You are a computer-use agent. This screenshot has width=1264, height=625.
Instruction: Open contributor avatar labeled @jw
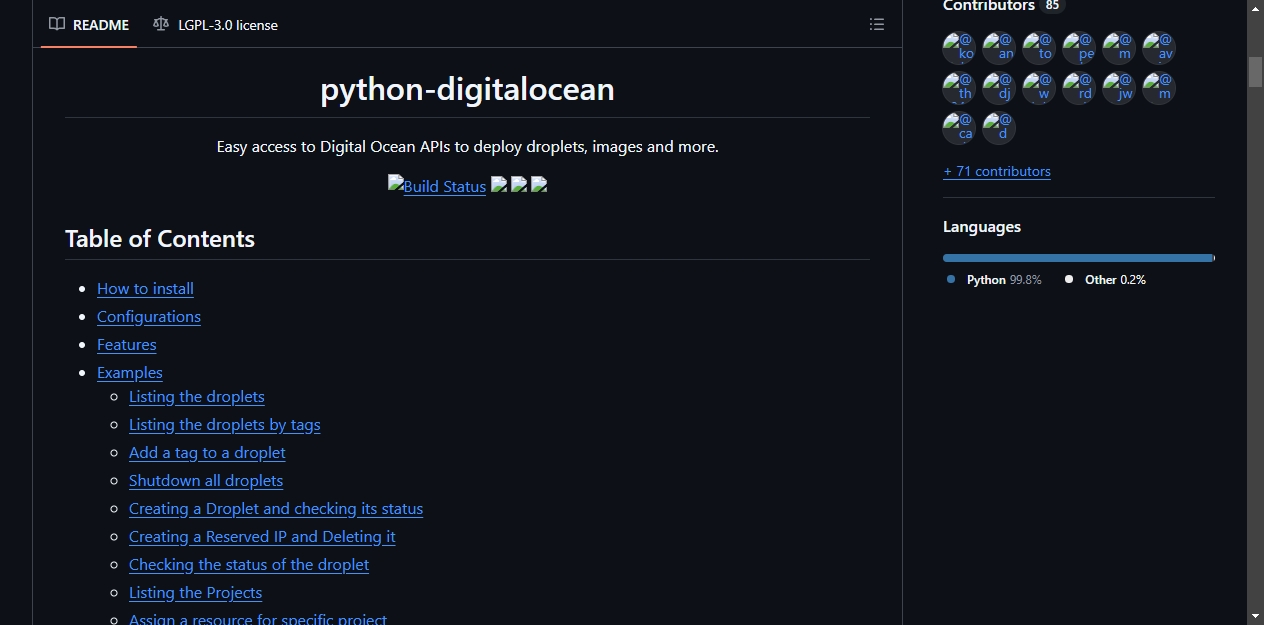pyautogui.click(x=1119, y=88)
